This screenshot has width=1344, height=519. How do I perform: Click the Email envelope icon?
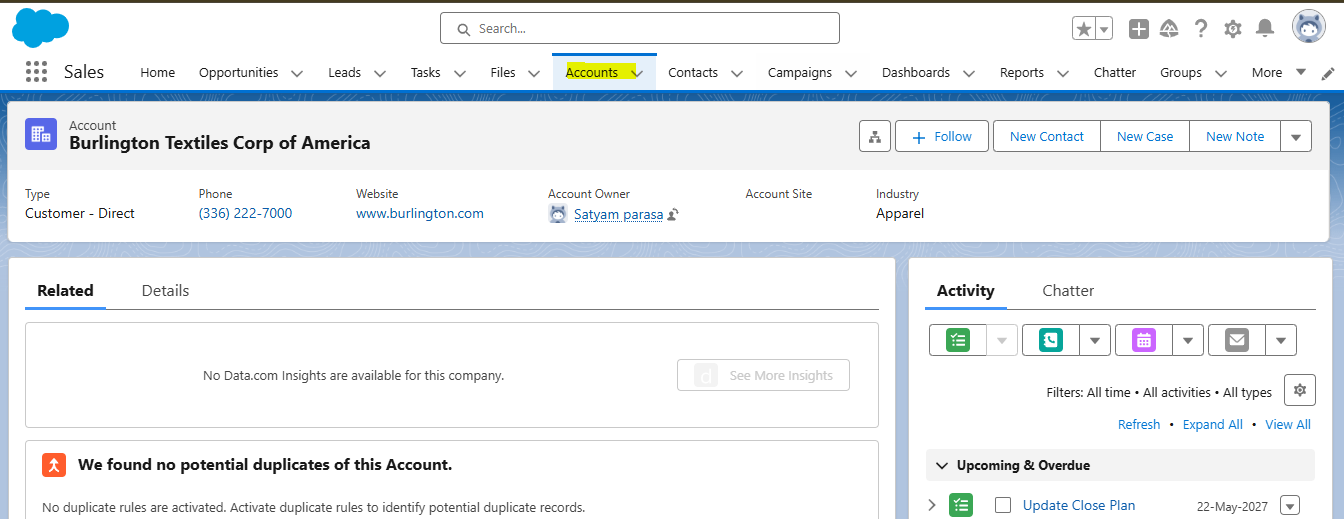(x=1237, y=340)
